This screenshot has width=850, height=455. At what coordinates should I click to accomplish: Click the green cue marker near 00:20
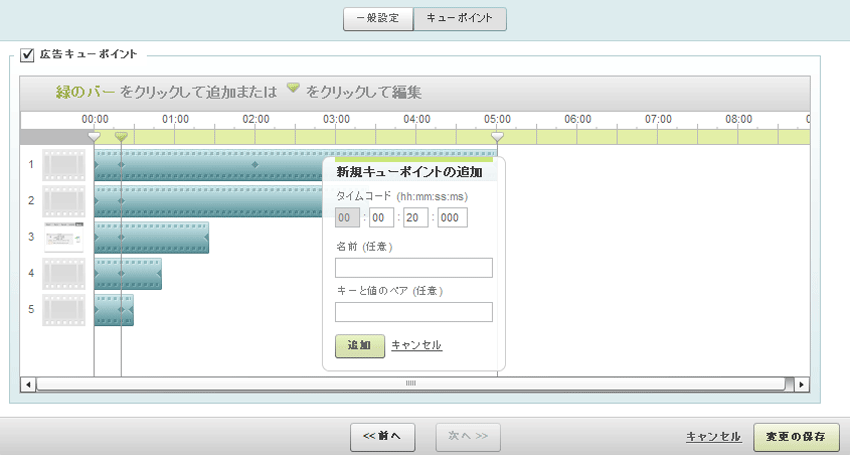[121, 136]
